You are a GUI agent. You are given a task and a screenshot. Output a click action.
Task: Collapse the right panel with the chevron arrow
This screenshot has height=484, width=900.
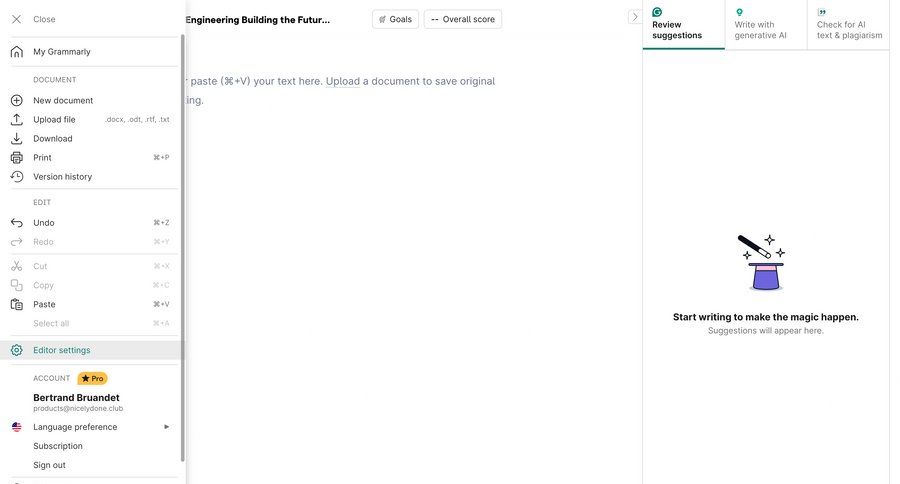point(634,17)
